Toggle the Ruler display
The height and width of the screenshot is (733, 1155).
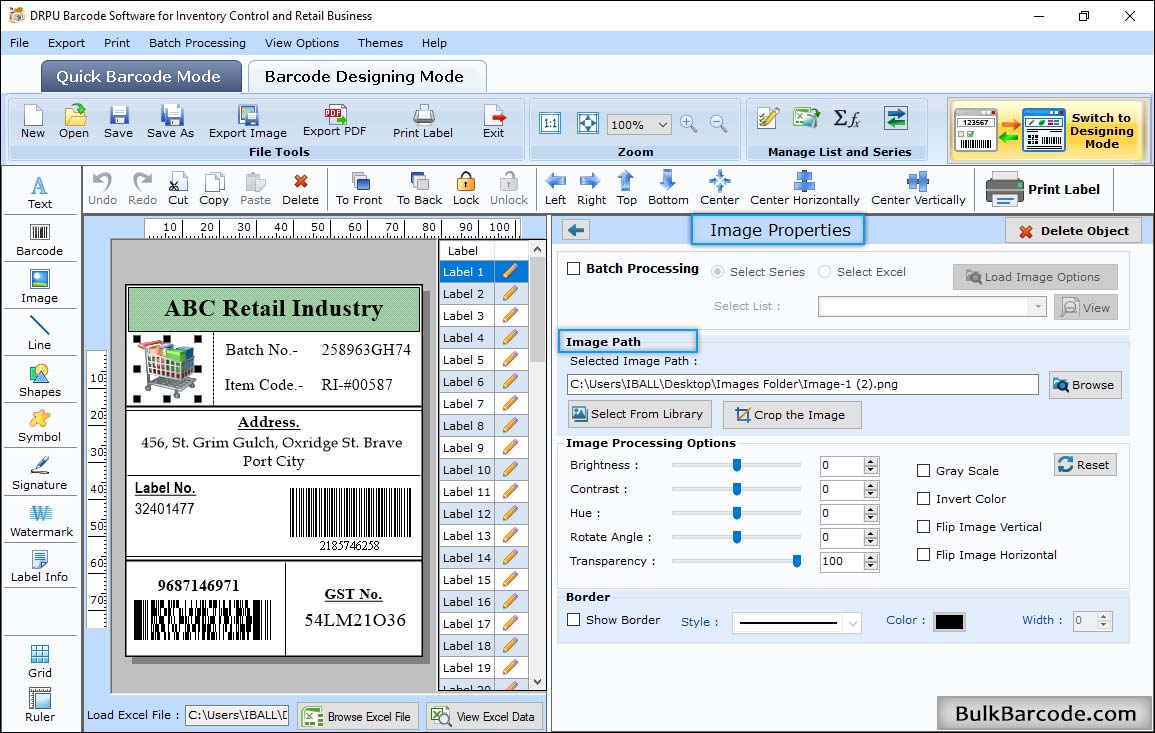(40, 705)
